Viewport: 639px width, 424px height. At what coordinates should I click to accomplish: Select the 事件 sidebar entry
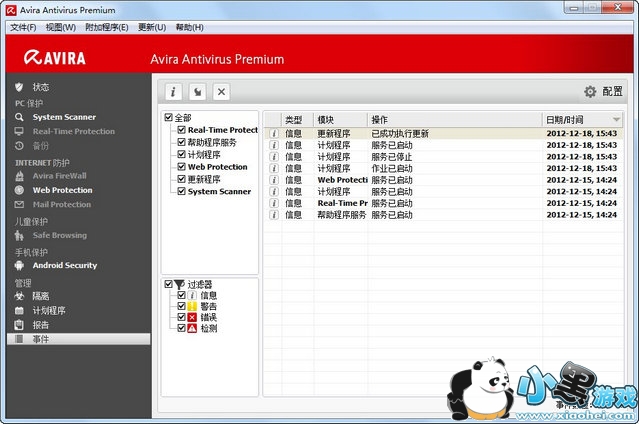[79, 339]
